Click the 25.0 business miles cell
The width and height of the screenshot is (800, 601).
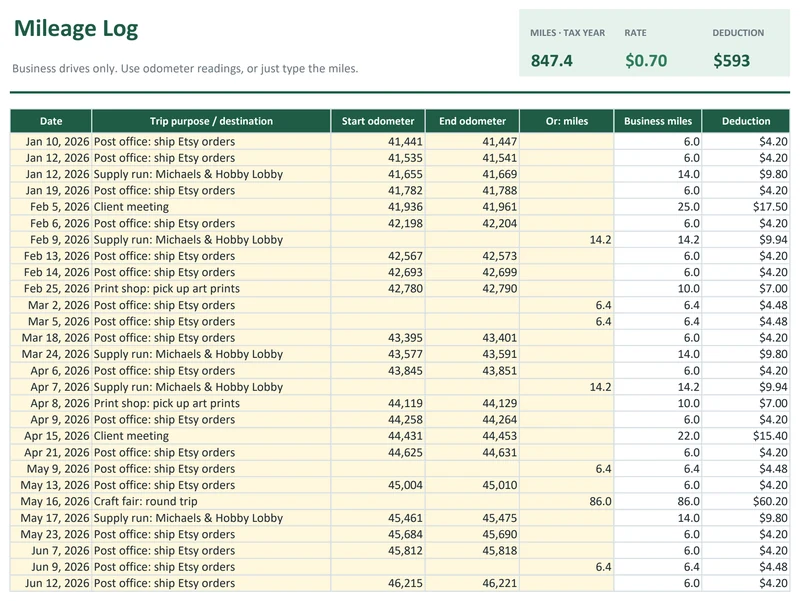click(658, 207)
